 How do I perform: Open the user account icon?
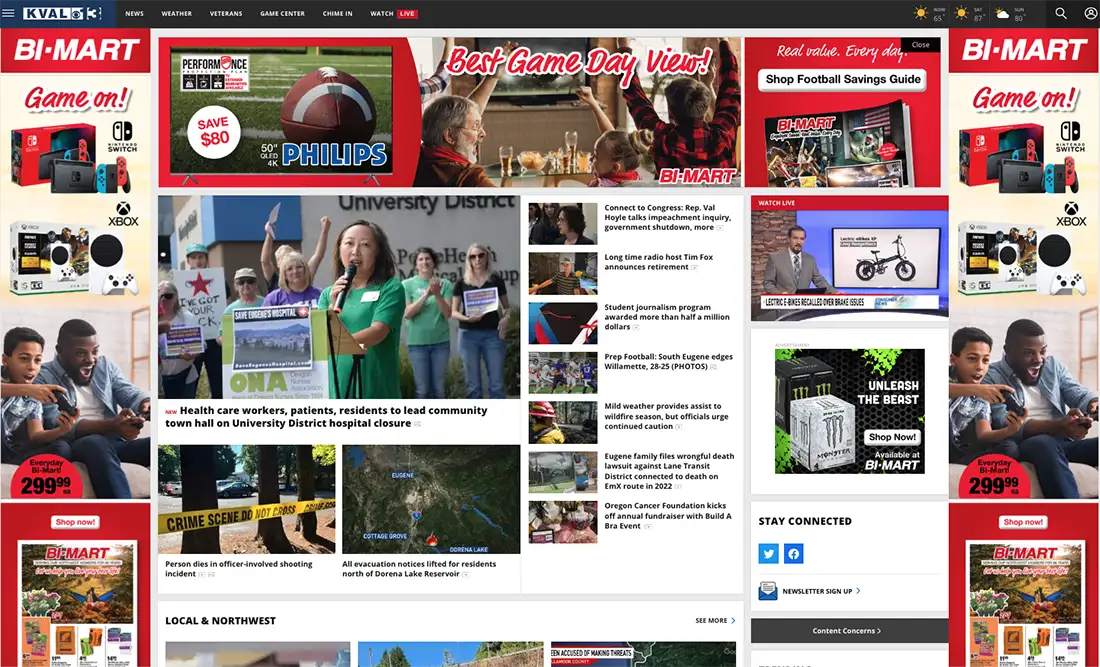click(1091, 13)
